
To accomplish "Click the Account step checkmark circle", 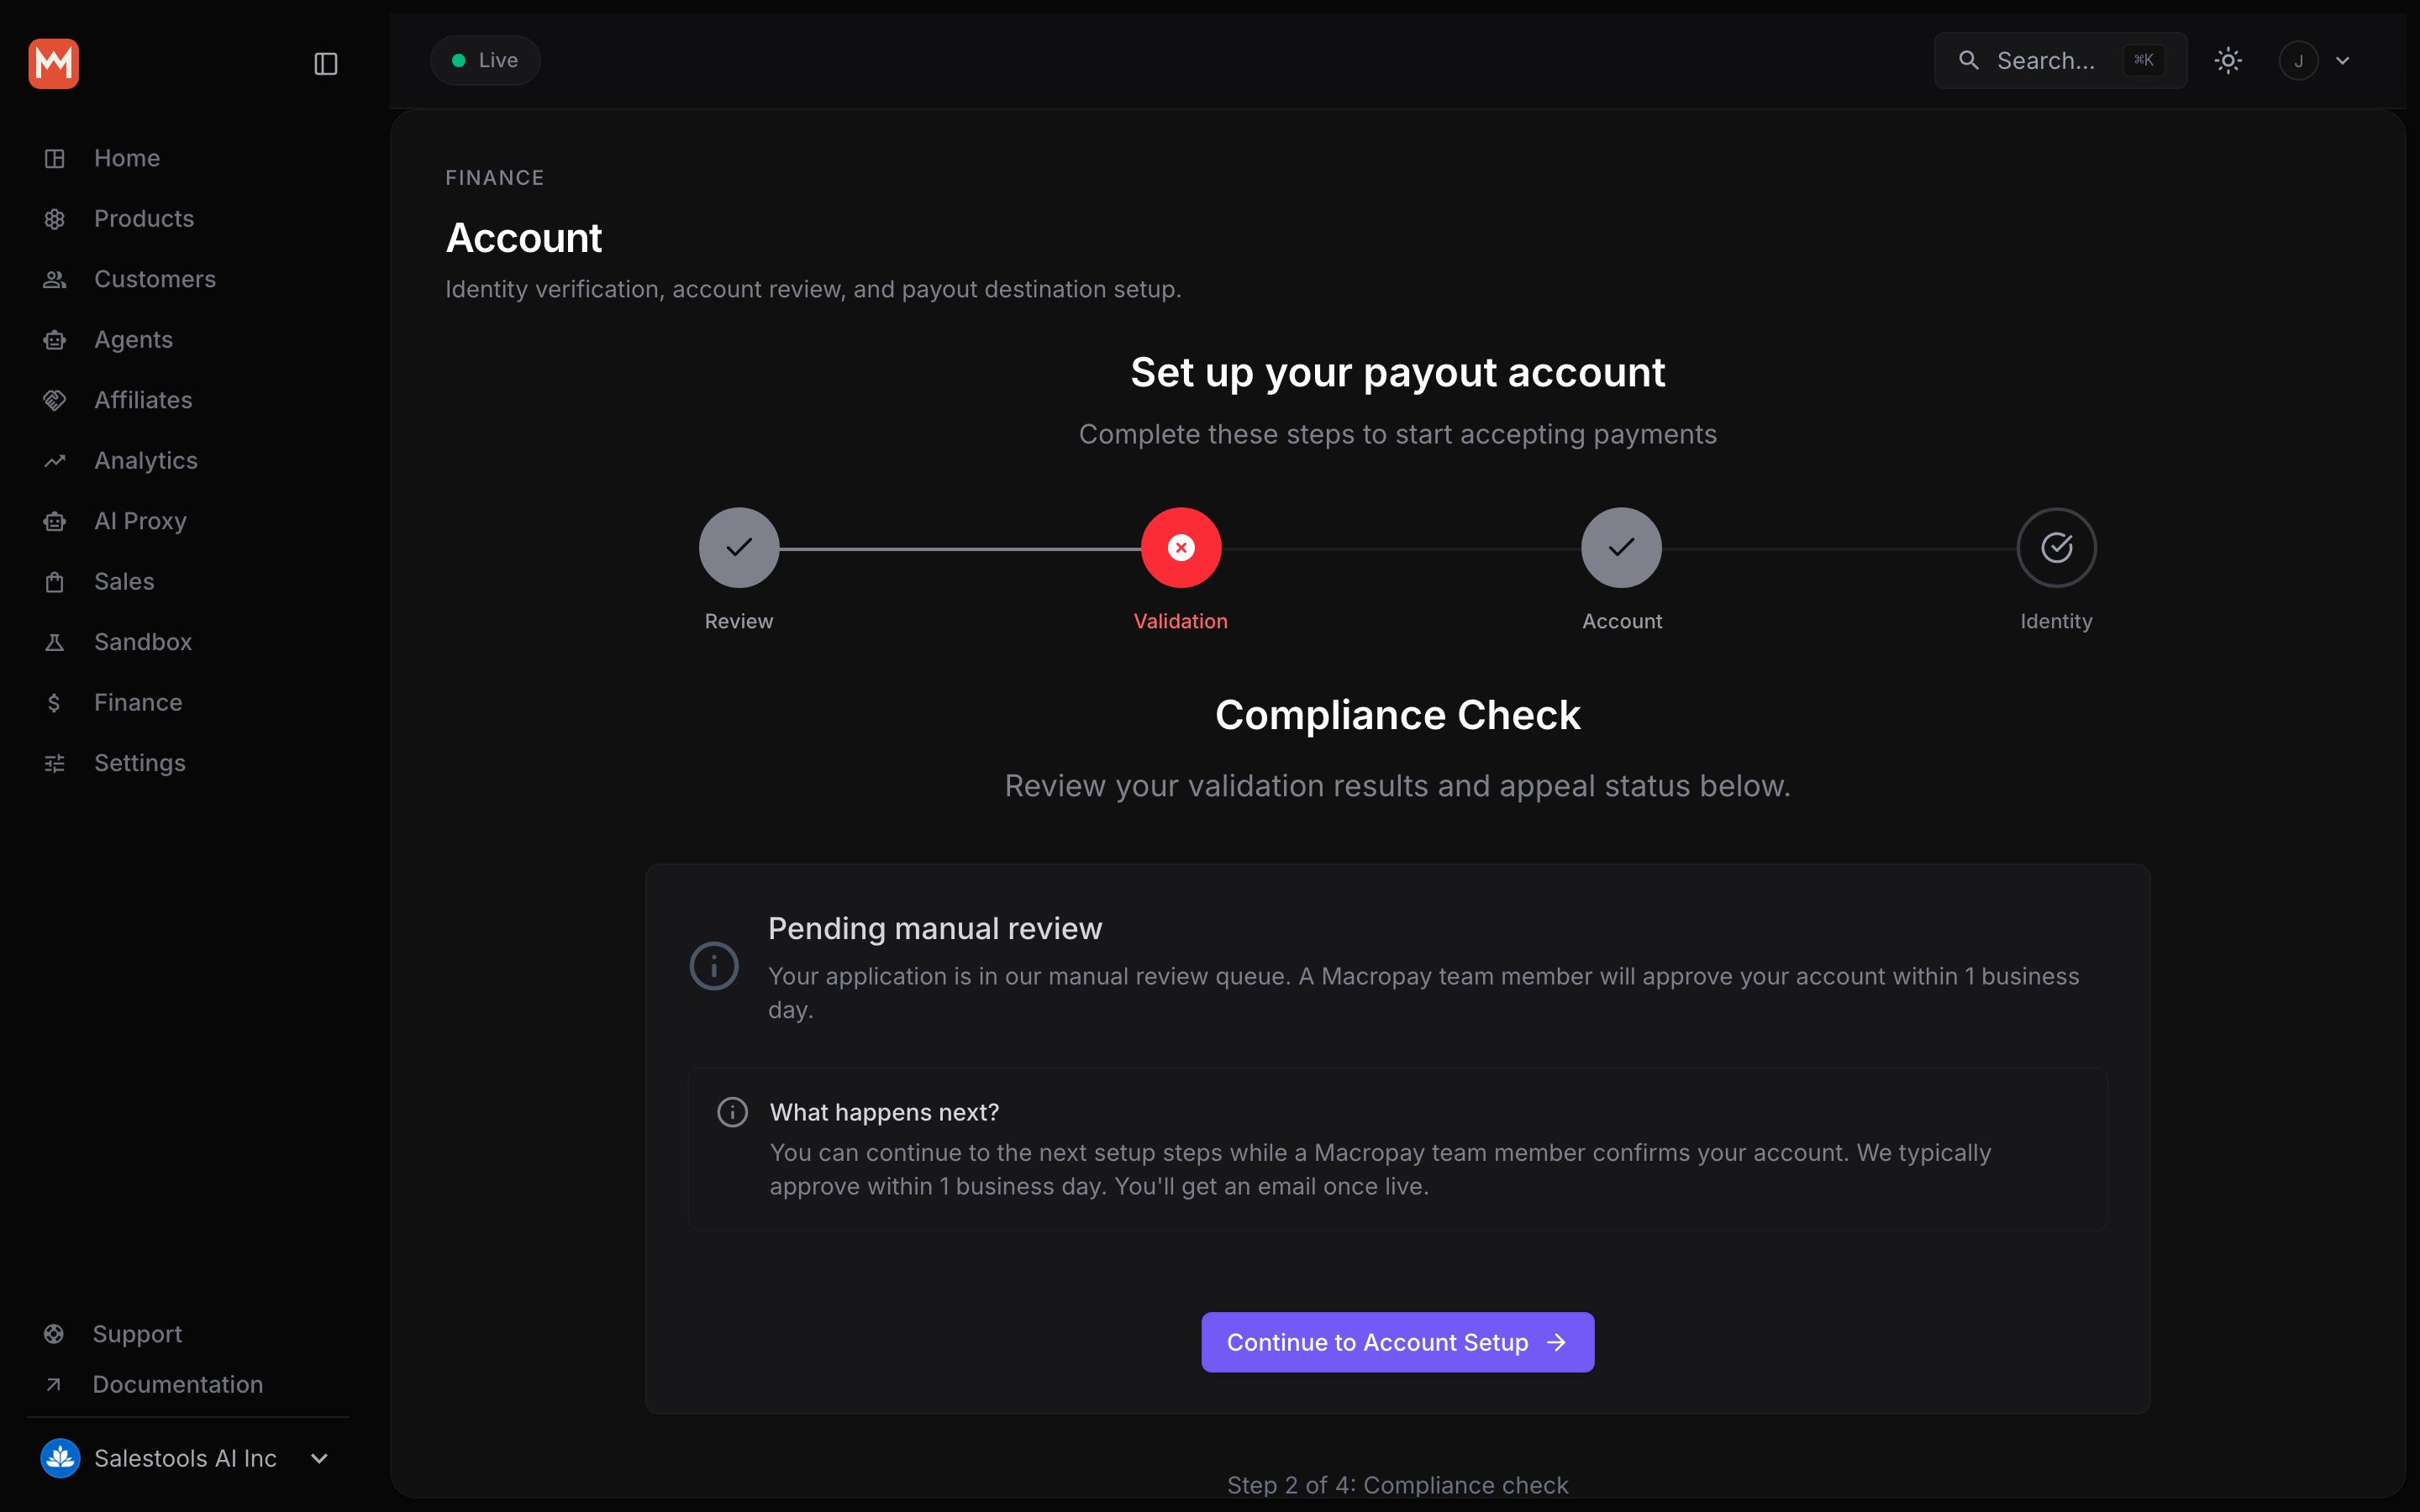I will 1621,548.
